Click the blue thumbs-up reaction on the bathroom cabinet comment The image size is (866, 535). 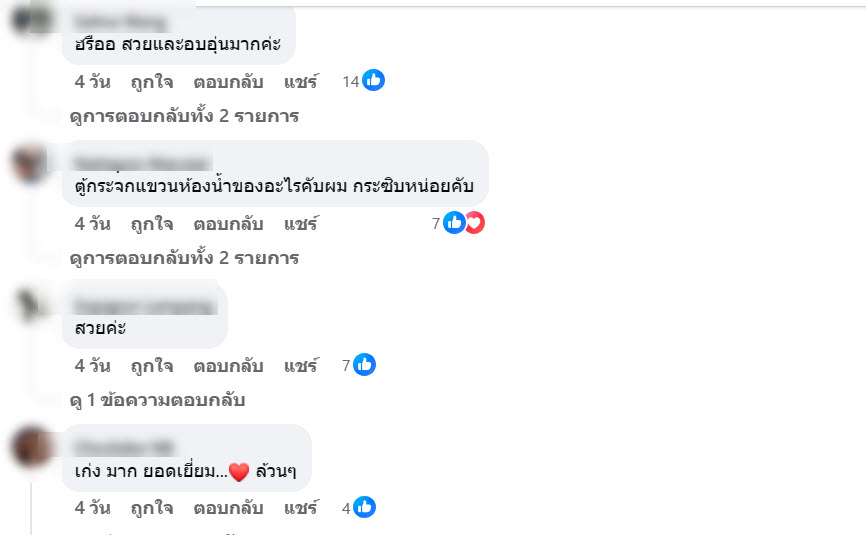click(x=453, y=223)
